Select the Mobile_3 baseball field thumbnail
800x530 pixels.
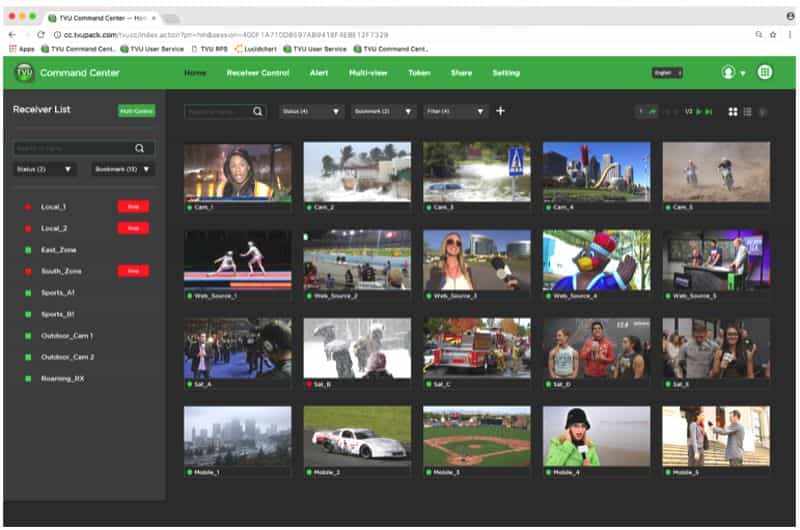[x=477, y=436]
